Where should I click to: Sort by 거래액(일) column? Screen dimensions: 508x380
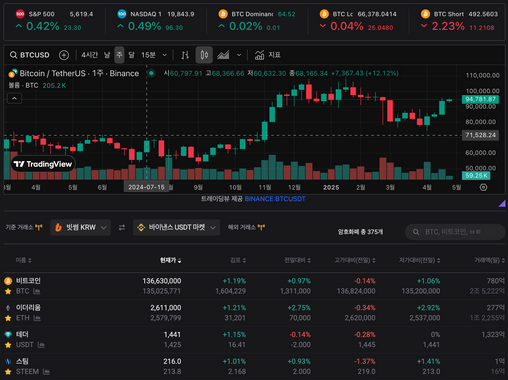(x=490, y=260)
